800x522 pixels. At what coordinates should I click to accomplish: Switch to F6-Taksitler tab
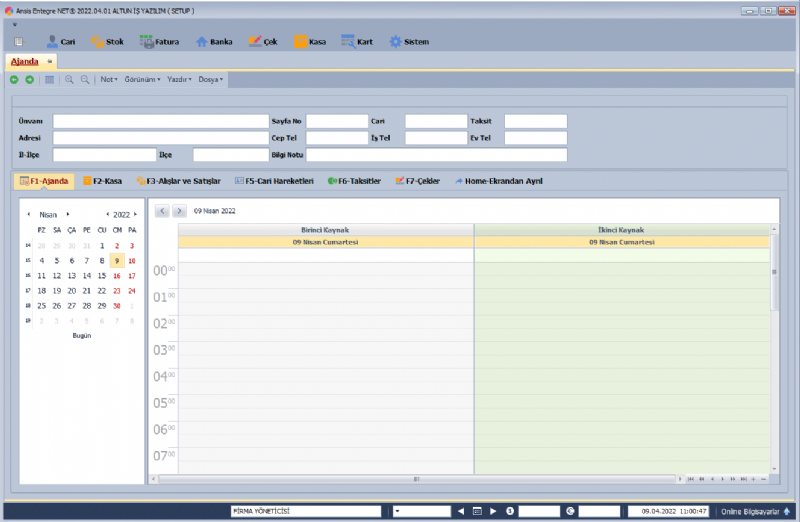355,181
